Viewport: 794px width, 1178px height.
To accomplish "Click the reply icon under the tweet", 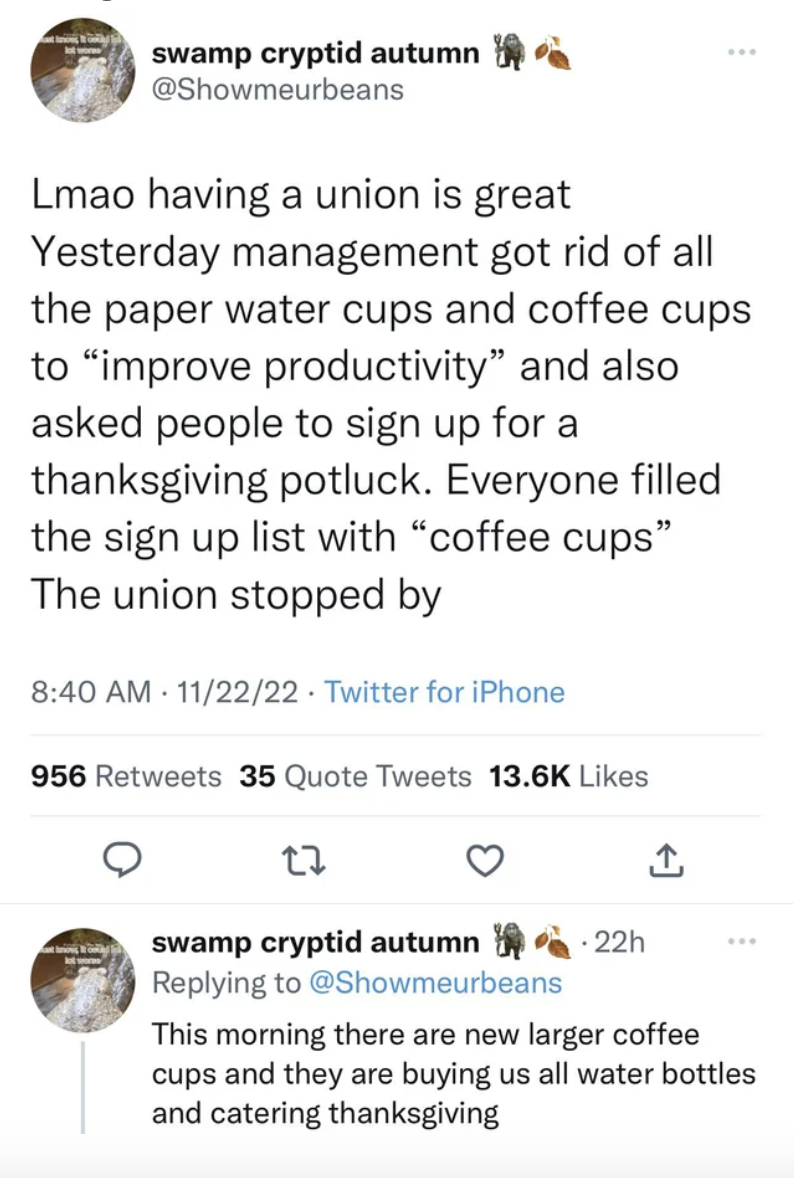I will pyautogui.click(x=123, y=859).
